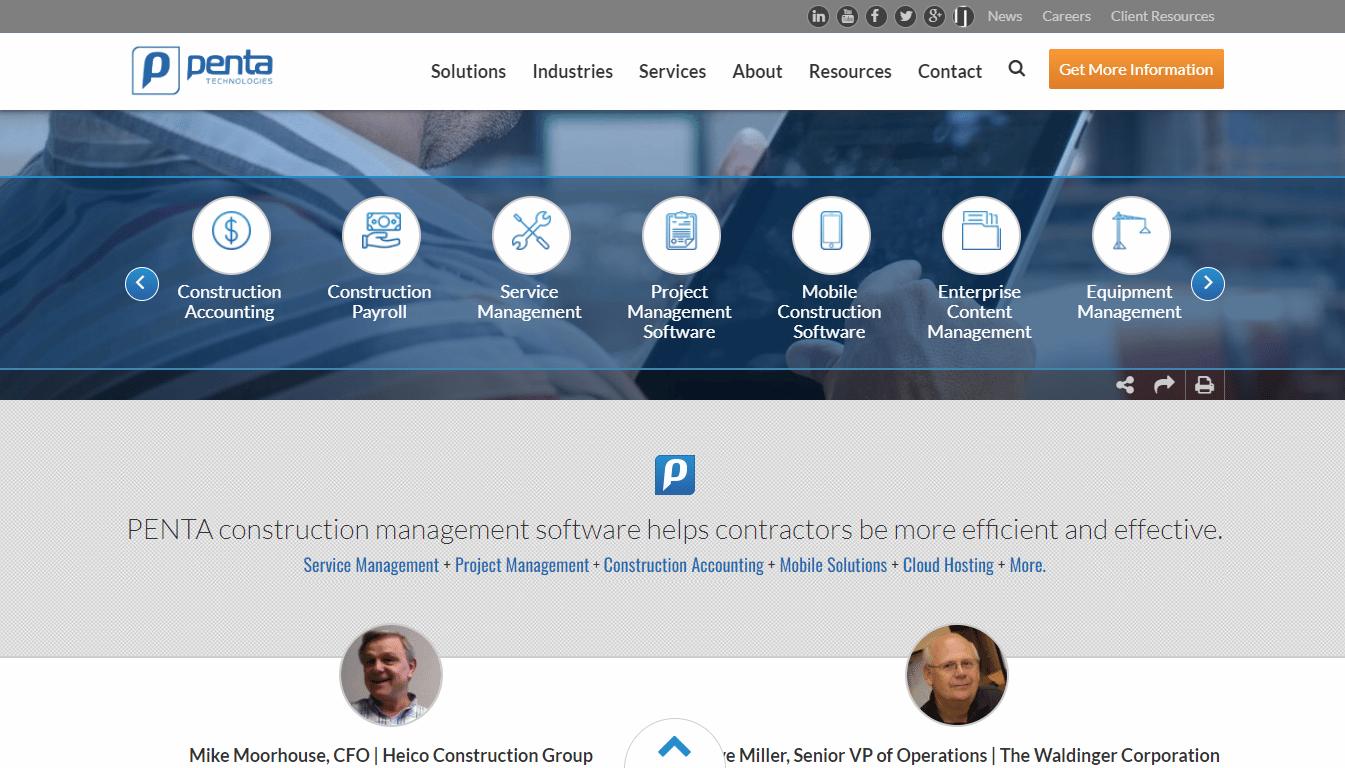Click the Construction Accounting dollar icon
The height and width of the screenshot is (768, 1345).
point(231,235)
